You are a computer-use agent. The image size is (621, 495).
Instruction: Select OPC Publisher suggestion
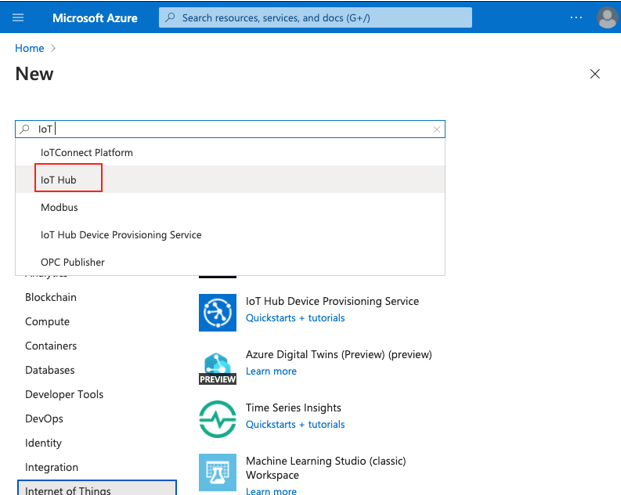(x=230, y=262)
